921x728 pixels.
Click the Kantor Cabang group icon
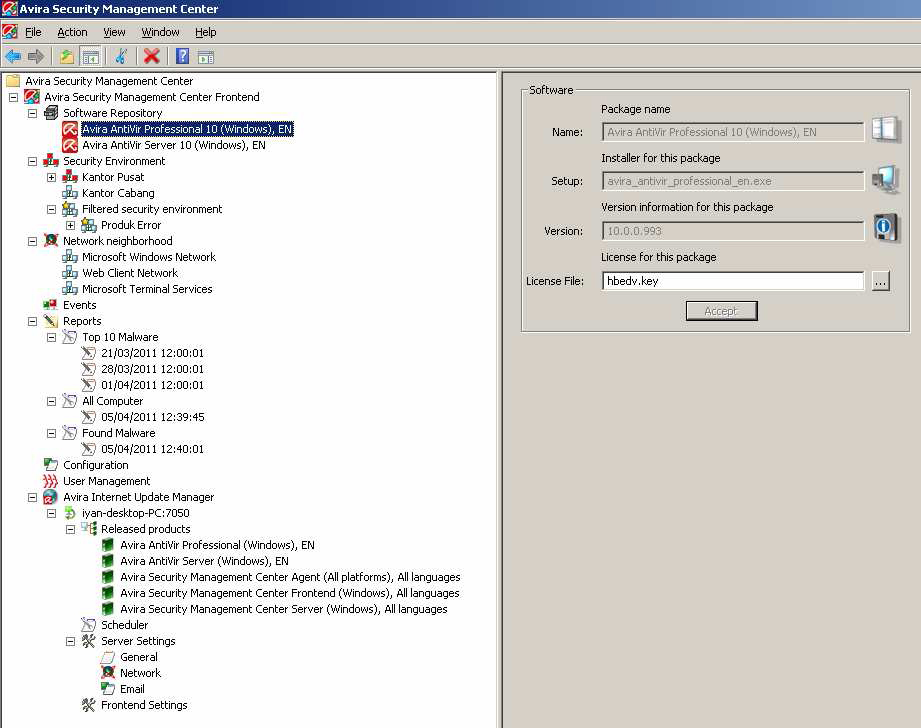[70, 193]
